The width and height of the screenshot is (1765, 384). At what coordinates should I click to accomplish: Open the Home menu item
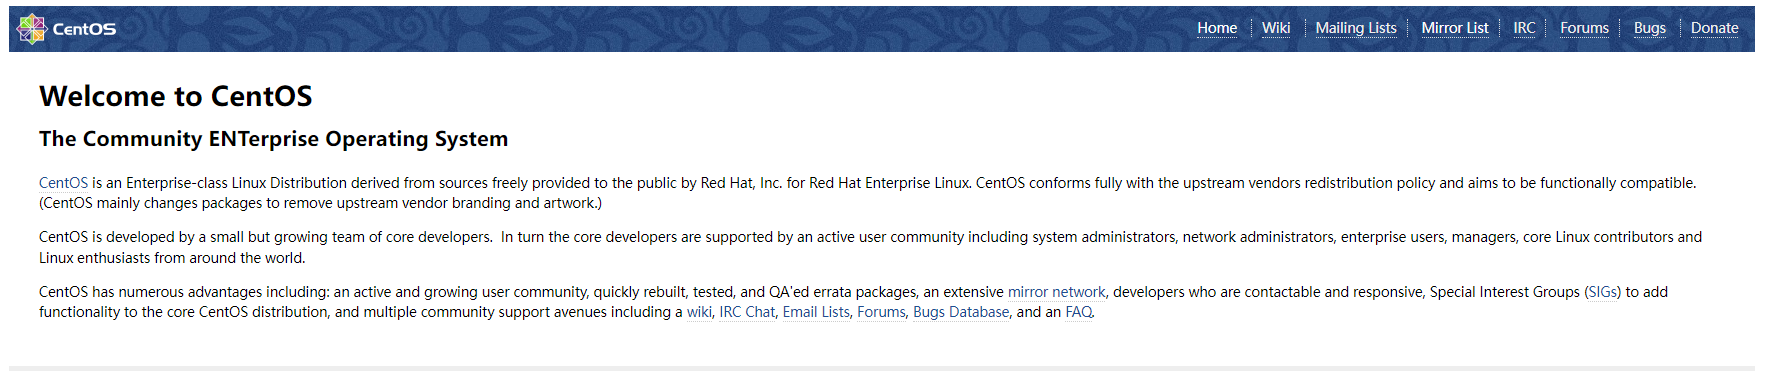[x=1217, y=28]
